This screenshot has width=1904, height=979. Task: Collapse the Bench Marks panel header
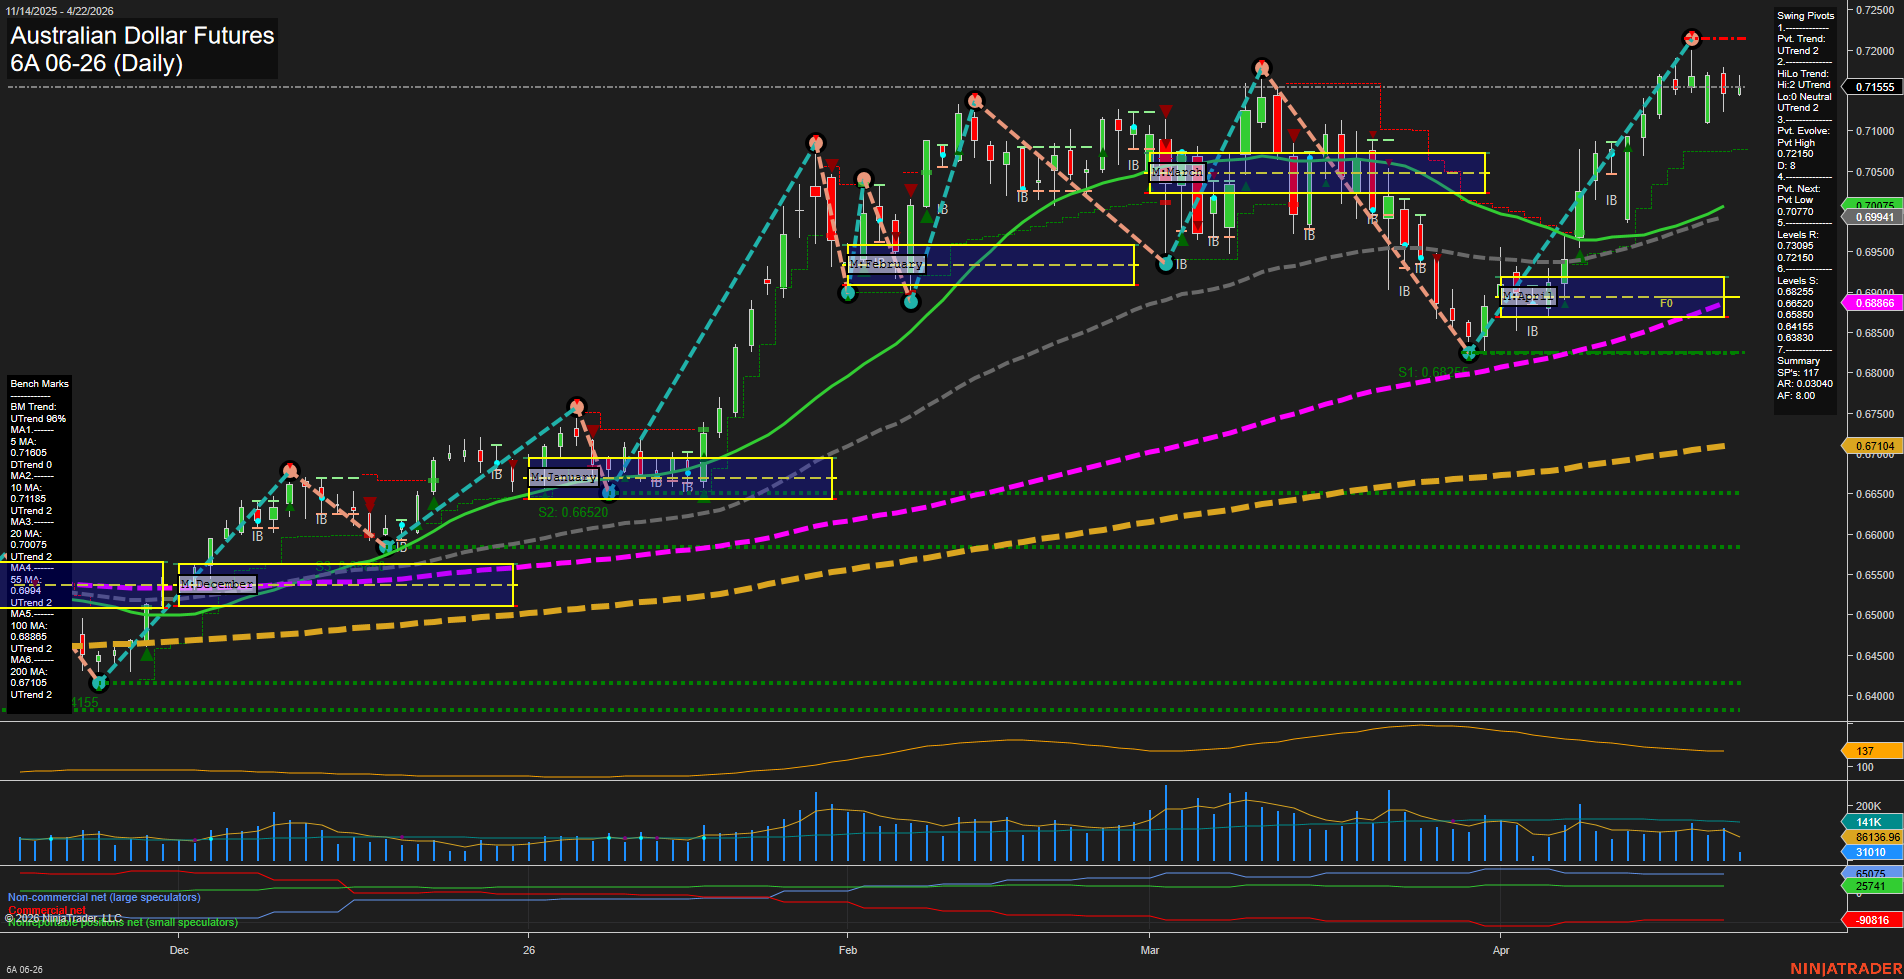click(x=38, y=383)
